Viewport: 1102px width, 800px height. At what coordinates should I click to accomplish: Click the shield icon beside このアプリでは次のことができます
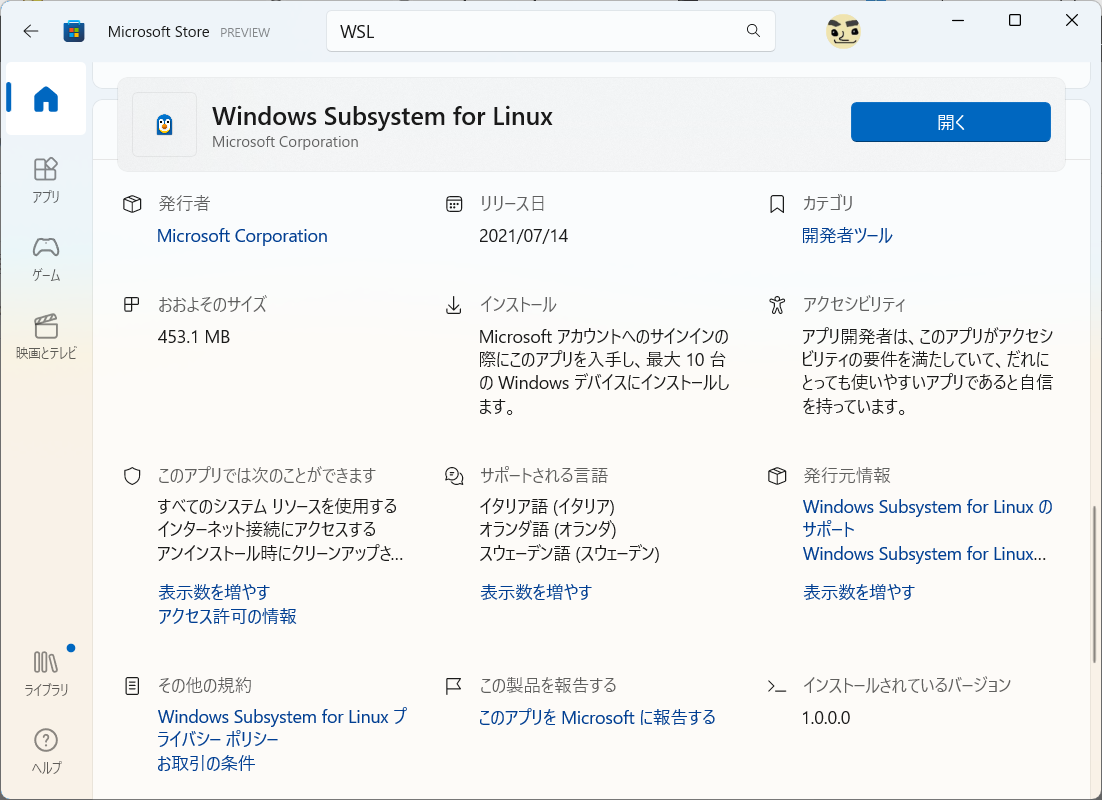coord(132,476)
